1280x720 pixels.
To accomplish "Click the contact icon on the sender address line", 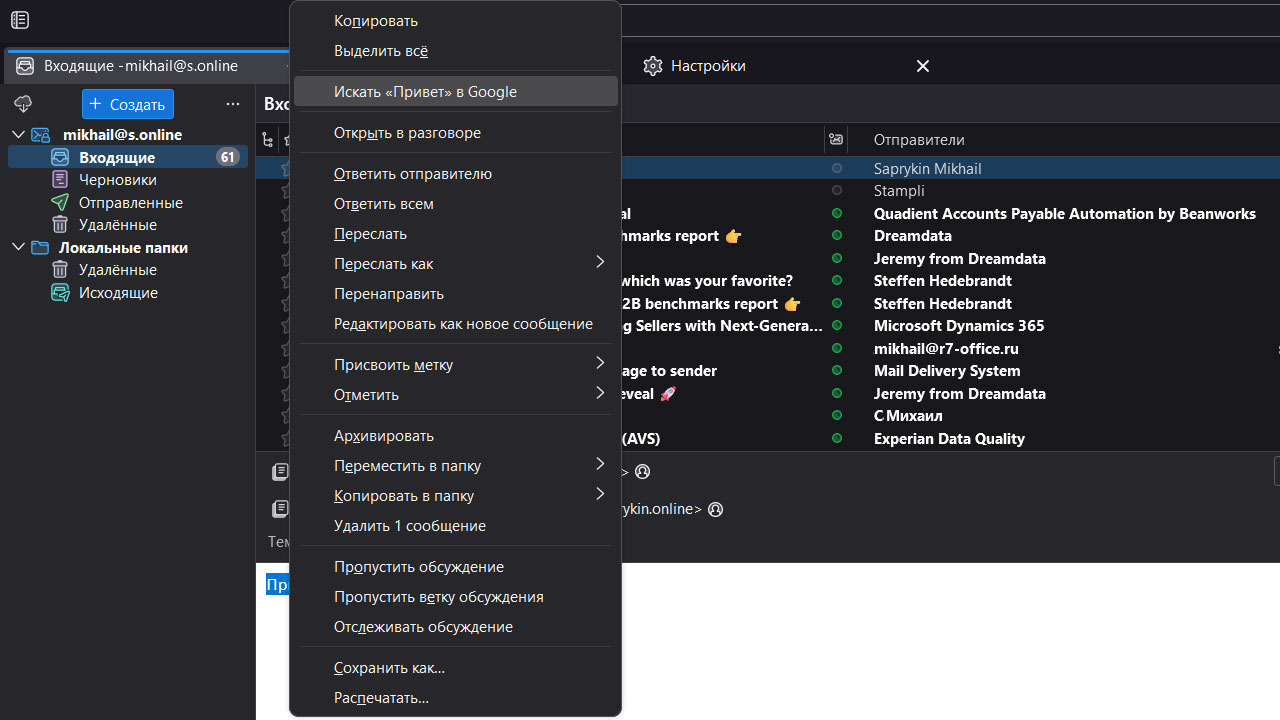I will point(643,471).
